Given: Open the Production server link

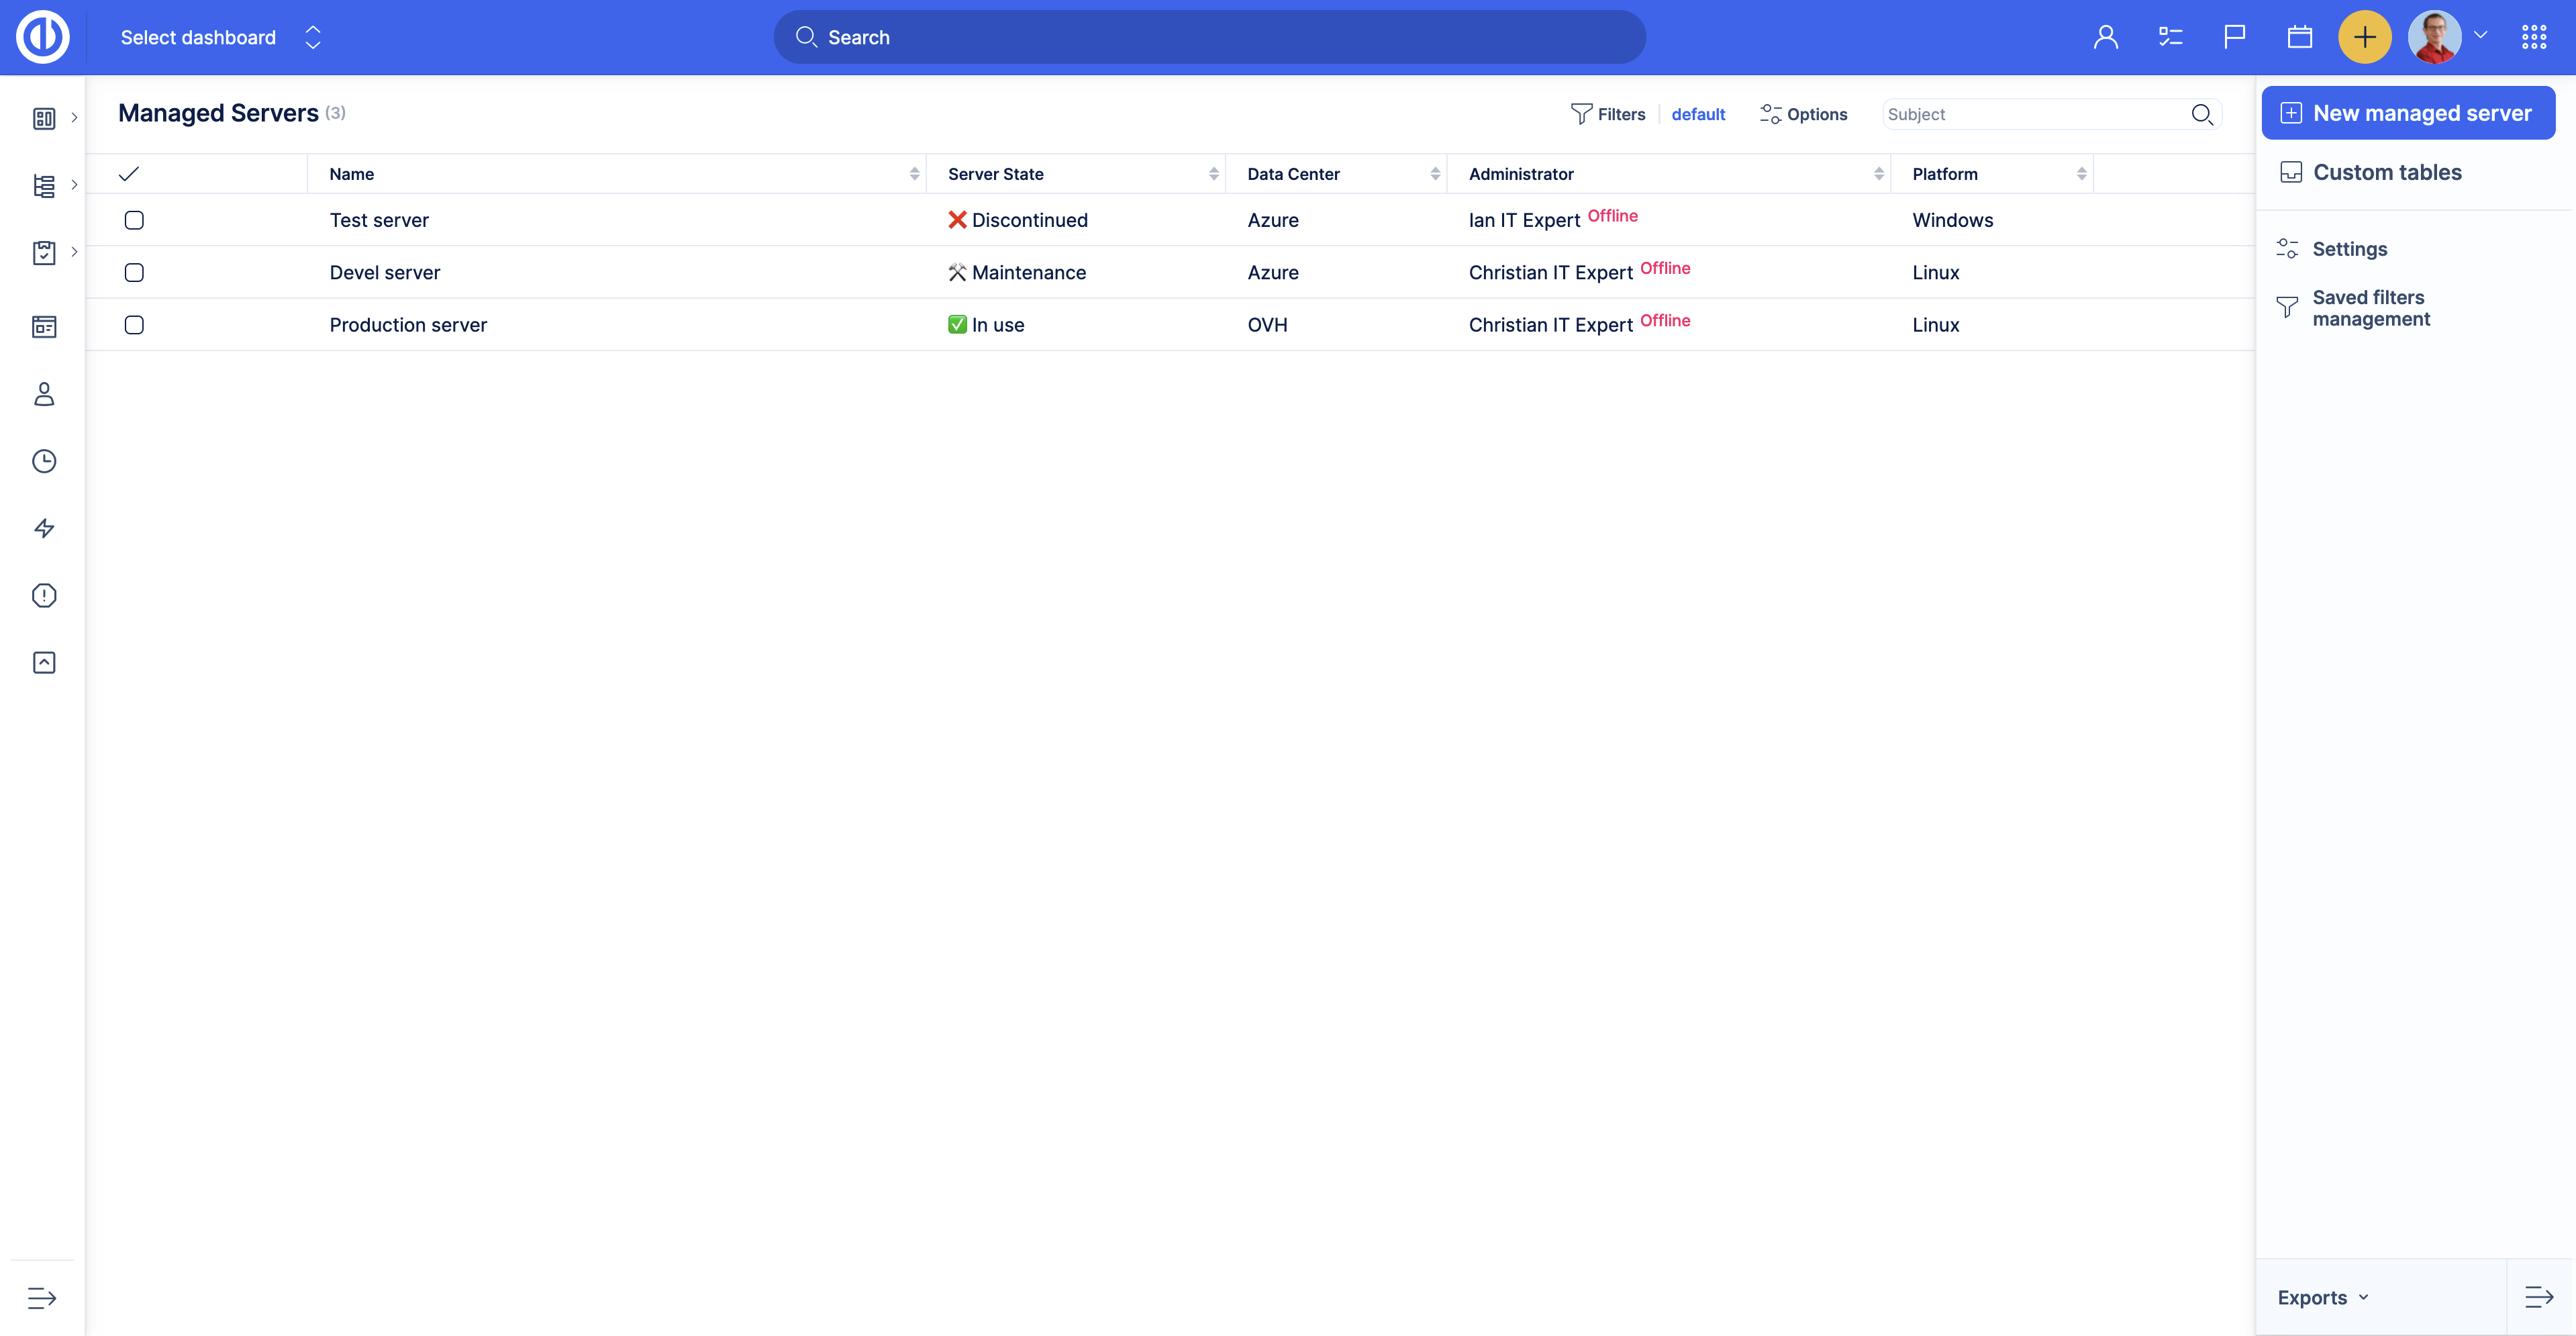Looking at the screenshot, I should (408, 325).
